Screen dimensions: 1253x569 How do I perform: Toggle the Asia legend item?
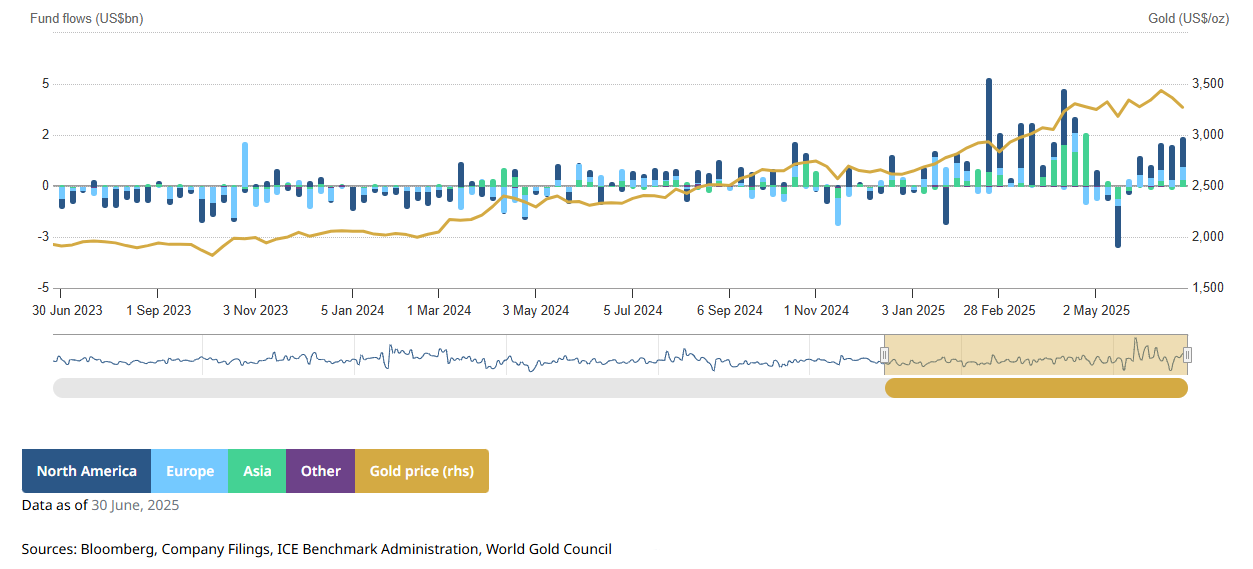pos(257,471)
